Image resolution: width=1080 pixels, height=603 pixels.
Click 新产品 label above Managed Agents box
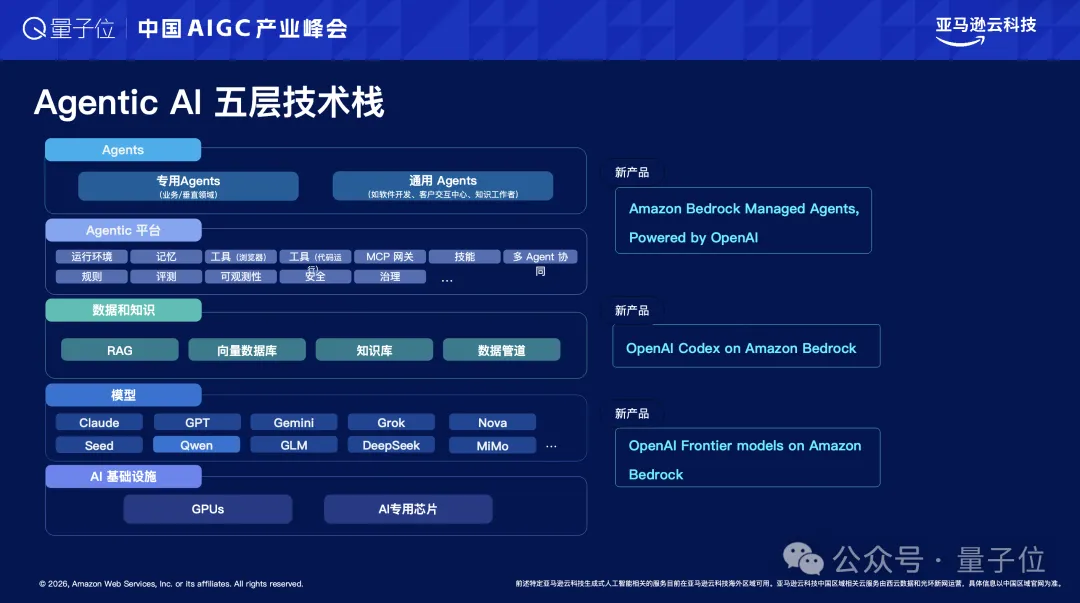coord(632,172)
